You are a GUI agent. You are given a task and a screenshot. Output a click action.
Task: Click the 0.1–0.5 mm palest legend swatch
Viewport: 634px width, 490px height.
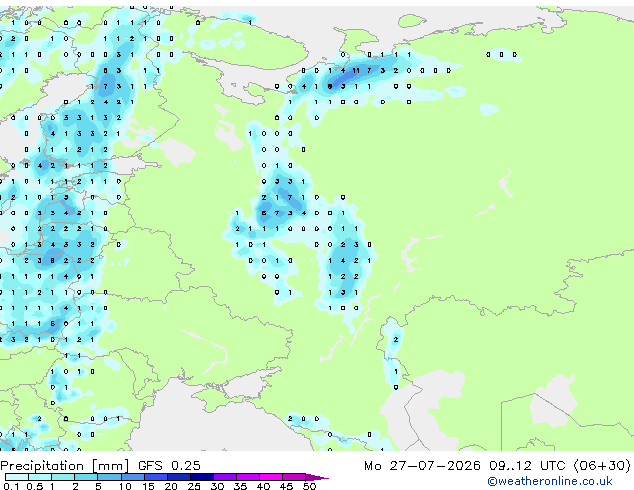click(17, 477)
